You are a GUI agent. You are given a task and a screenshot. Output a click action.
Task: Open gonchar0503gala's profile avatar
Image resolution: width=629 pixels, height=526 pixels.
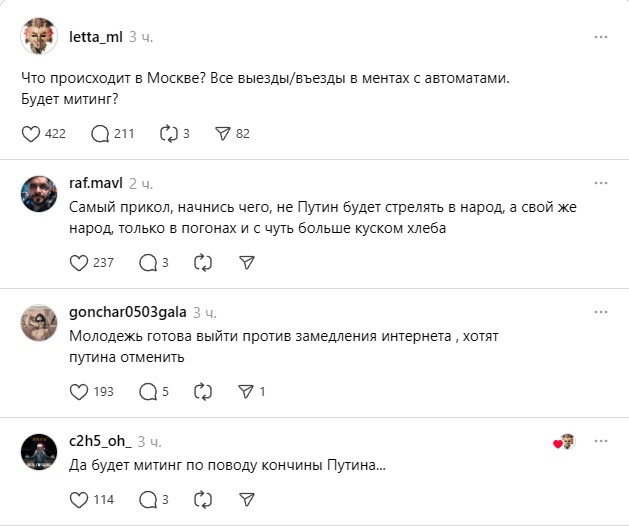[39, 322]
